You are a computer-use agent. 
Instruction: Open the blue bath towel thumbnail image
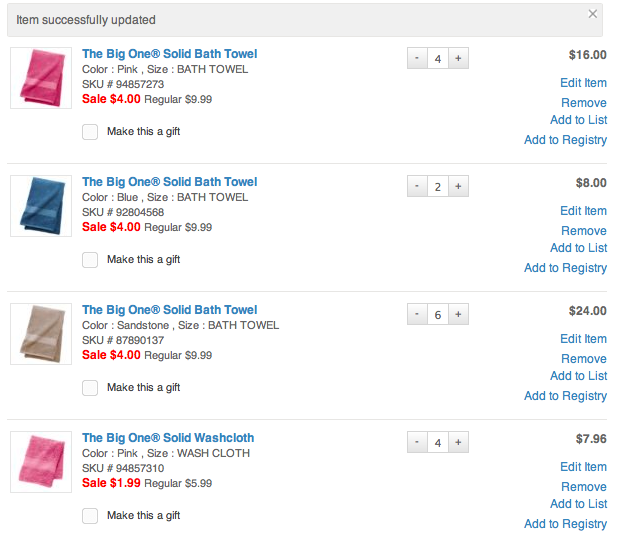[x=41, y=206]
